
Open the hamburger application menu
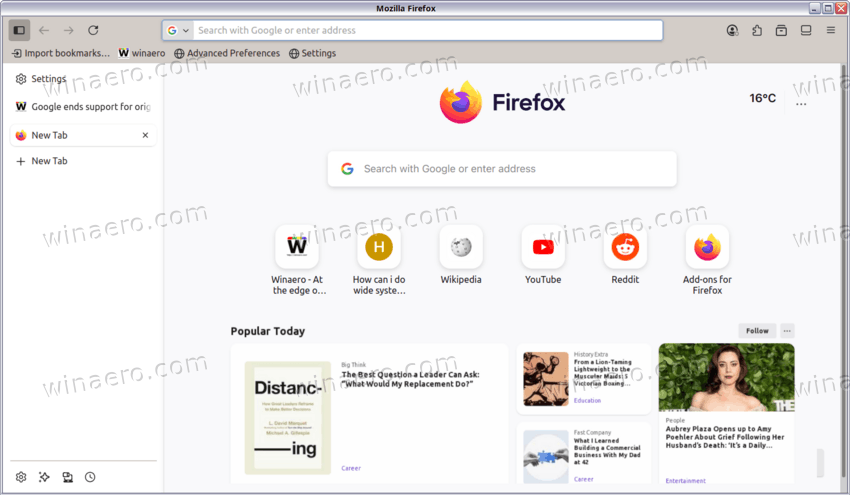click(x=830, y=30)
